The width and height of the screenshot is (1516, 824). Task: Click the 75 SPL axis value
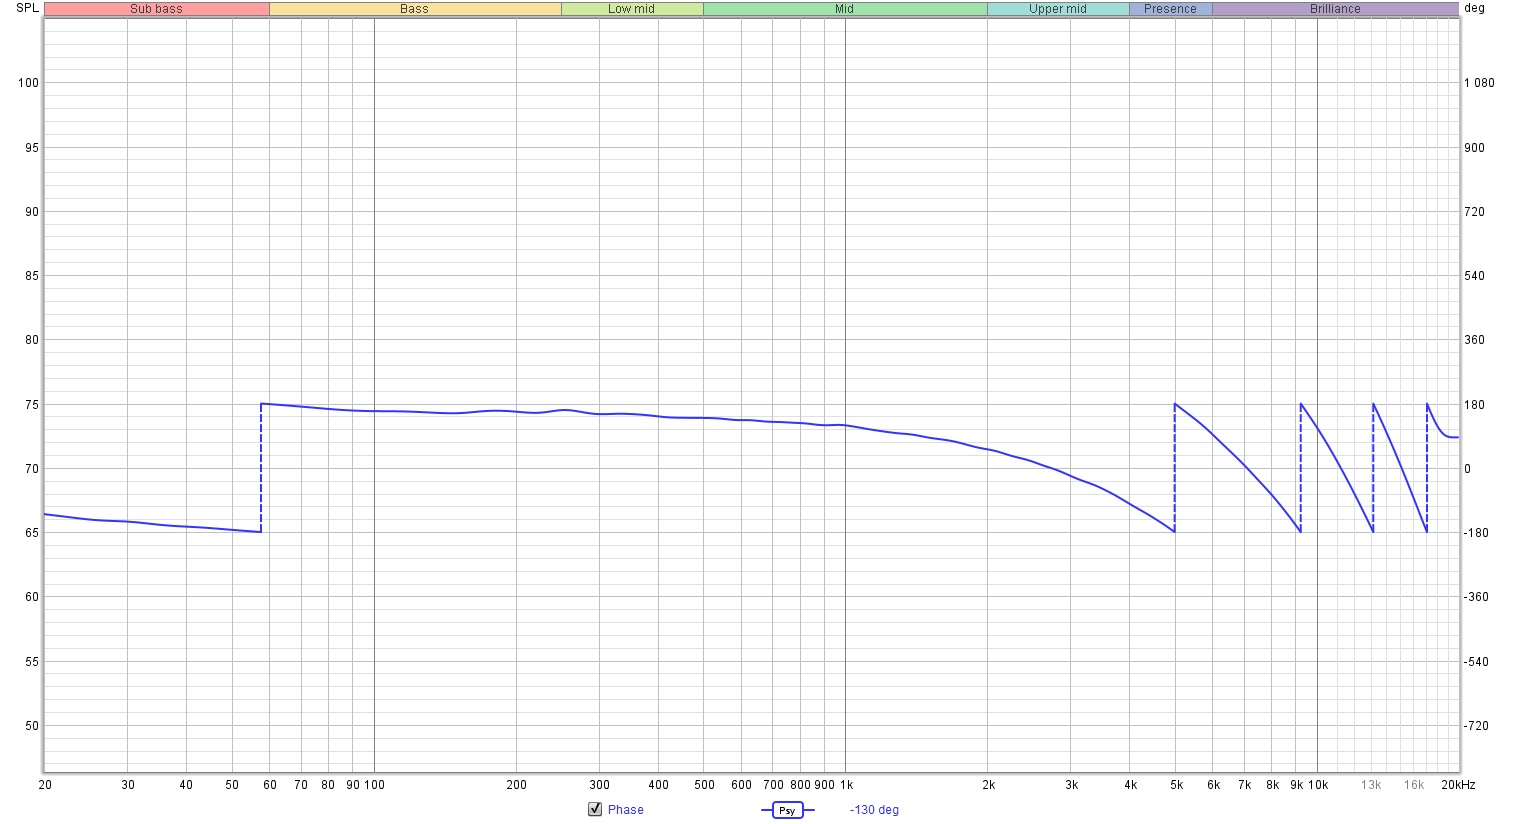pyautogui.click(x=32, y=405)
